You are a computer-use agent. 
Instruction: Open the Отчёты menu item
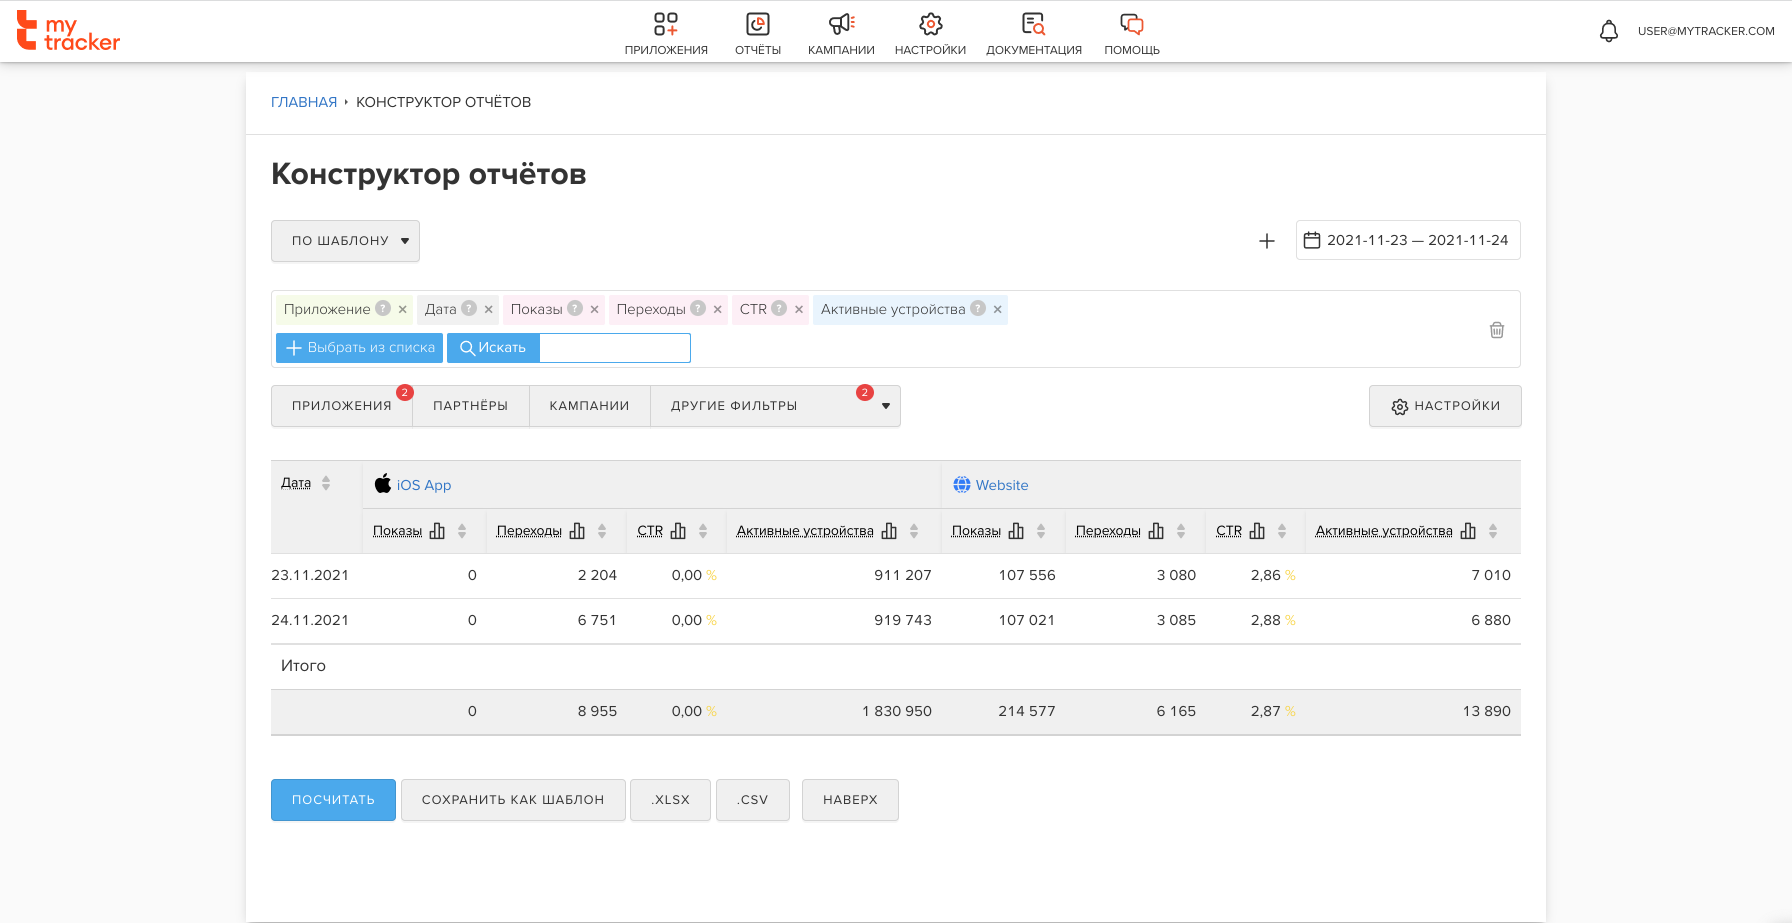(758, 33)
